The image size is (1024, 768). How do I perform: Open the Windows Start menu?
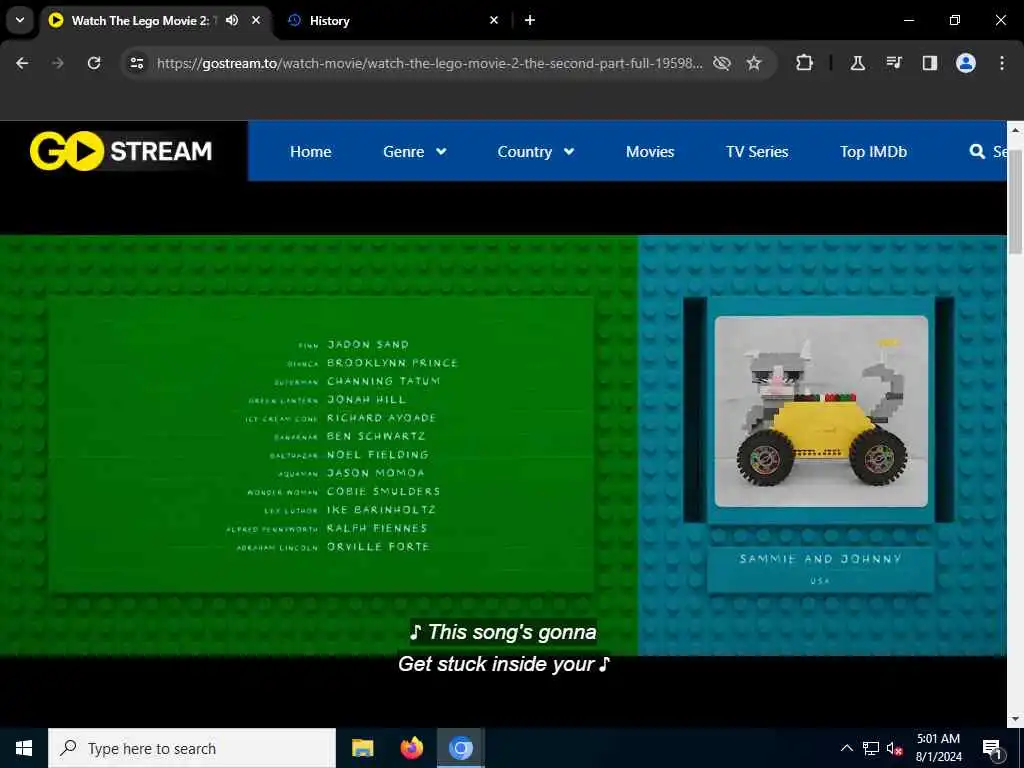[x=24, y=748]
